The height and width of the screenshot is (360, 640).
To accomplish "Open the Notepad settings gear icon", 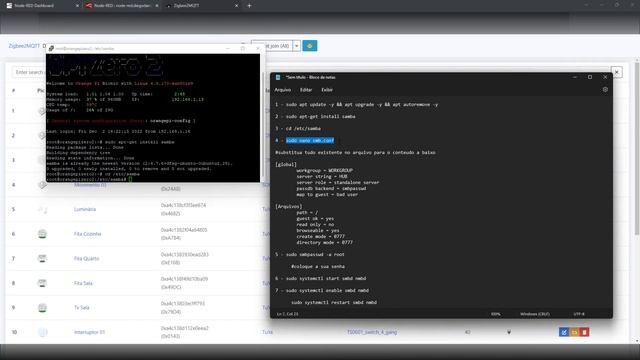I will point(605,90).
